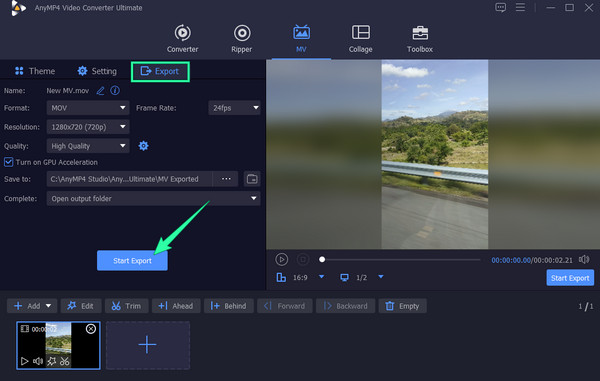This screenshot has width=600, height=381.
Task: Insert clip Behind
Action: pos(228,306)
